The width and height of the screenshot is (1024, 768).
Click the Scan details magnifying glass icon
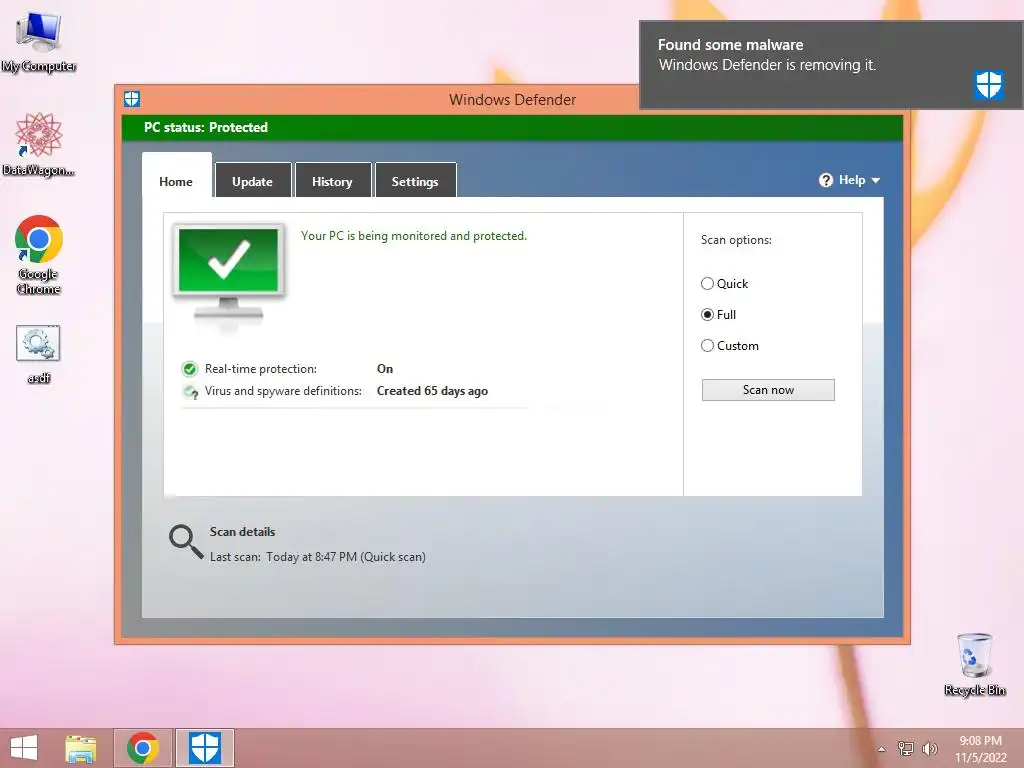point(185,541)
